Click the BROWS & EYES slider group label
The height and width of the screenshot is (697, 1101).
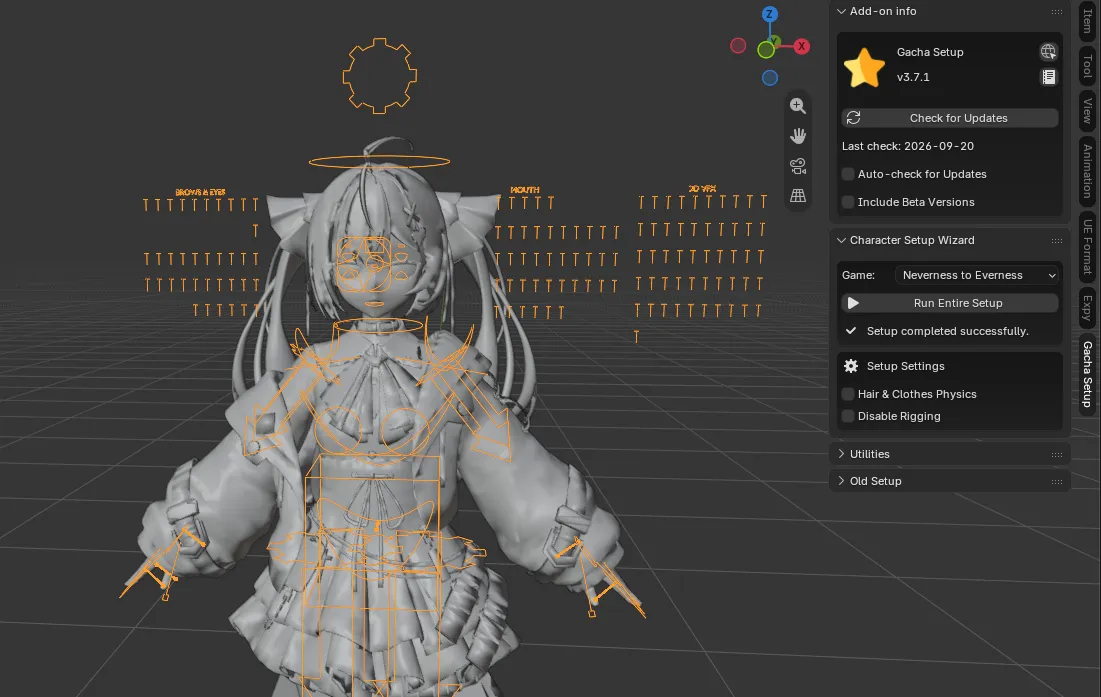(x=200, y=192)
